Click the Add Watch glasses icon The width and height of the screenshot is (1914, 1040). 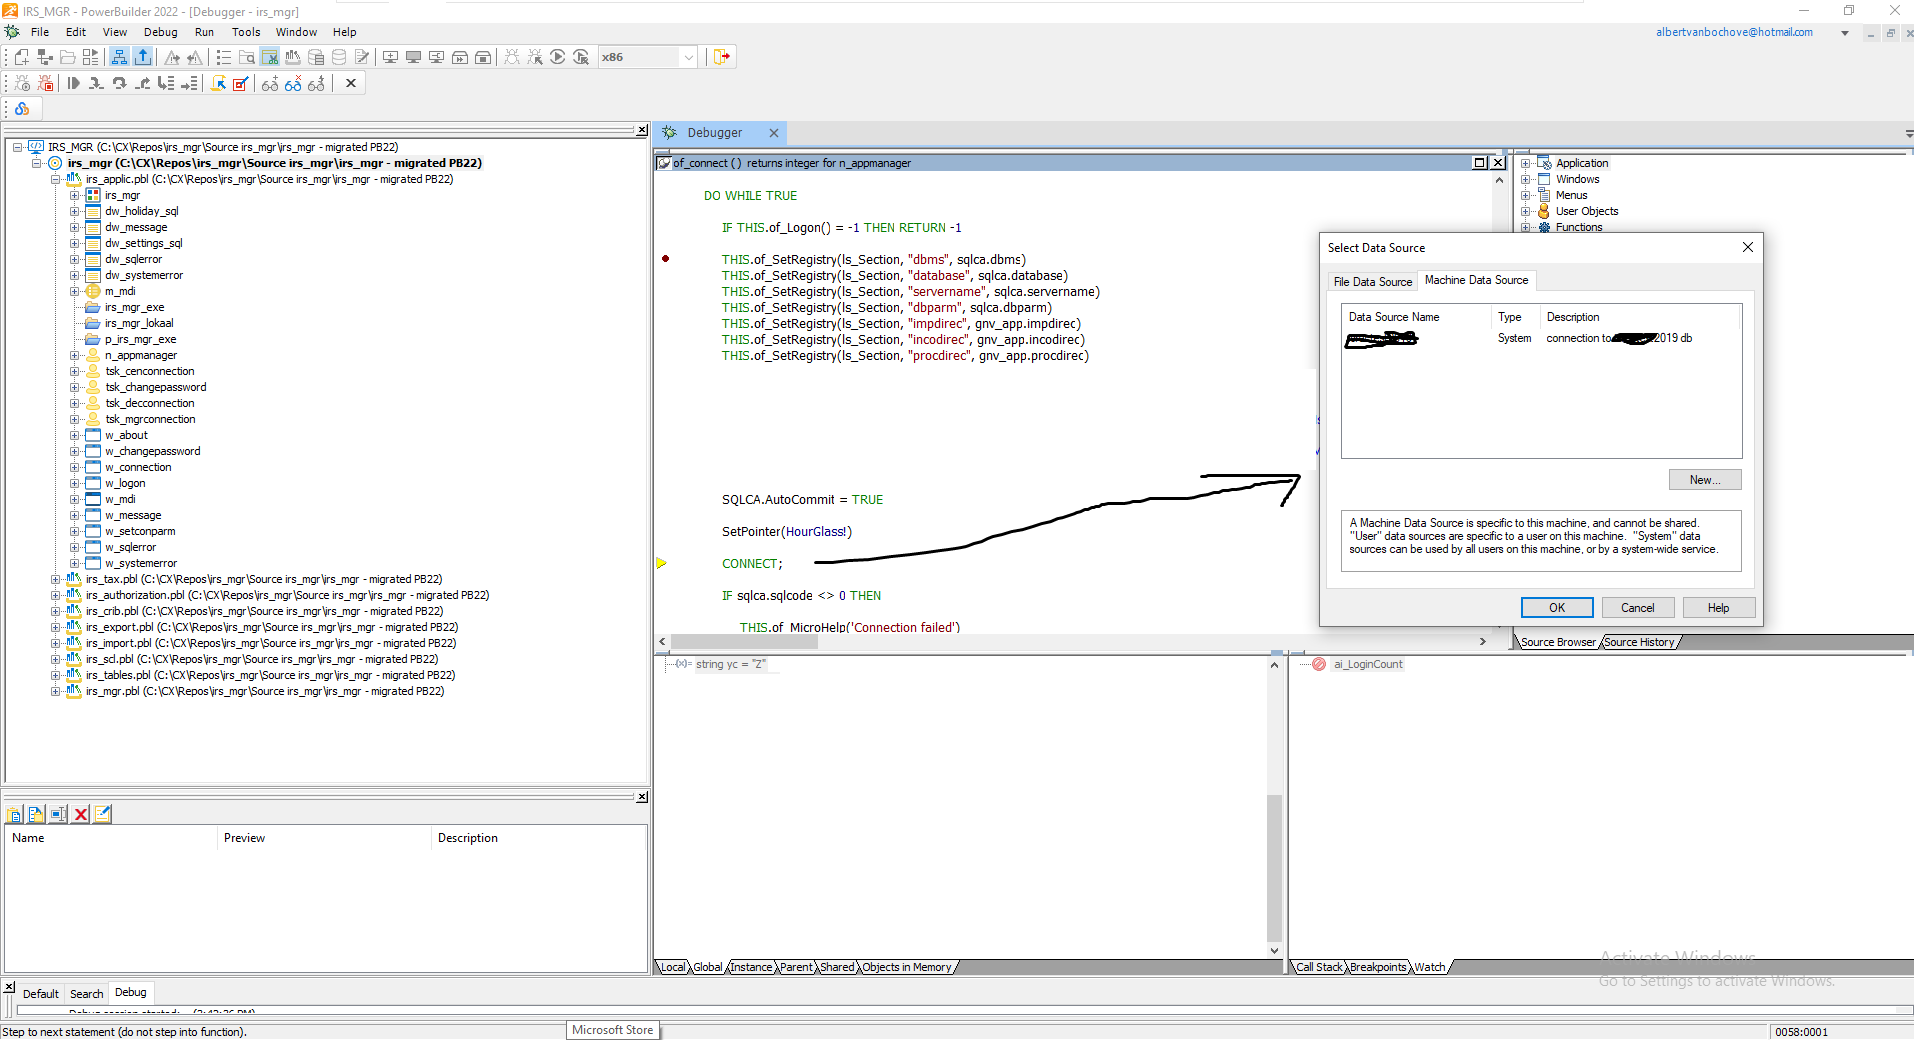point(270,84)
